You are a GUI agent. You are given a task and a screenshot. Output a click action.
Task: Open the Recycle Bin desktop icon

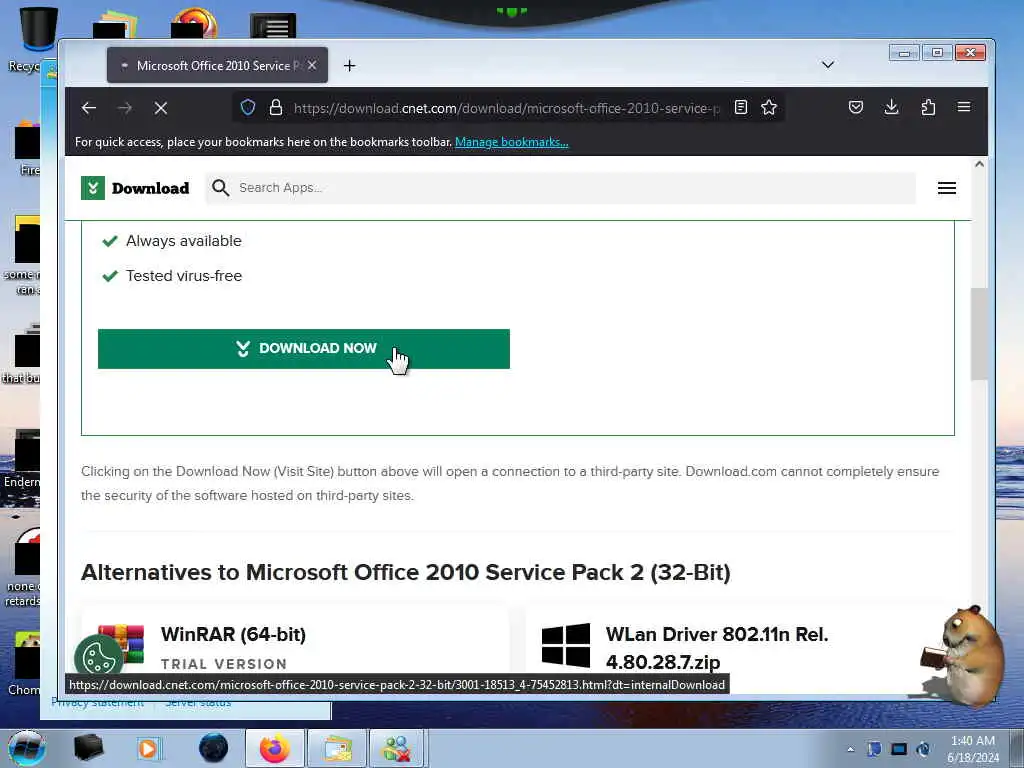36,38
